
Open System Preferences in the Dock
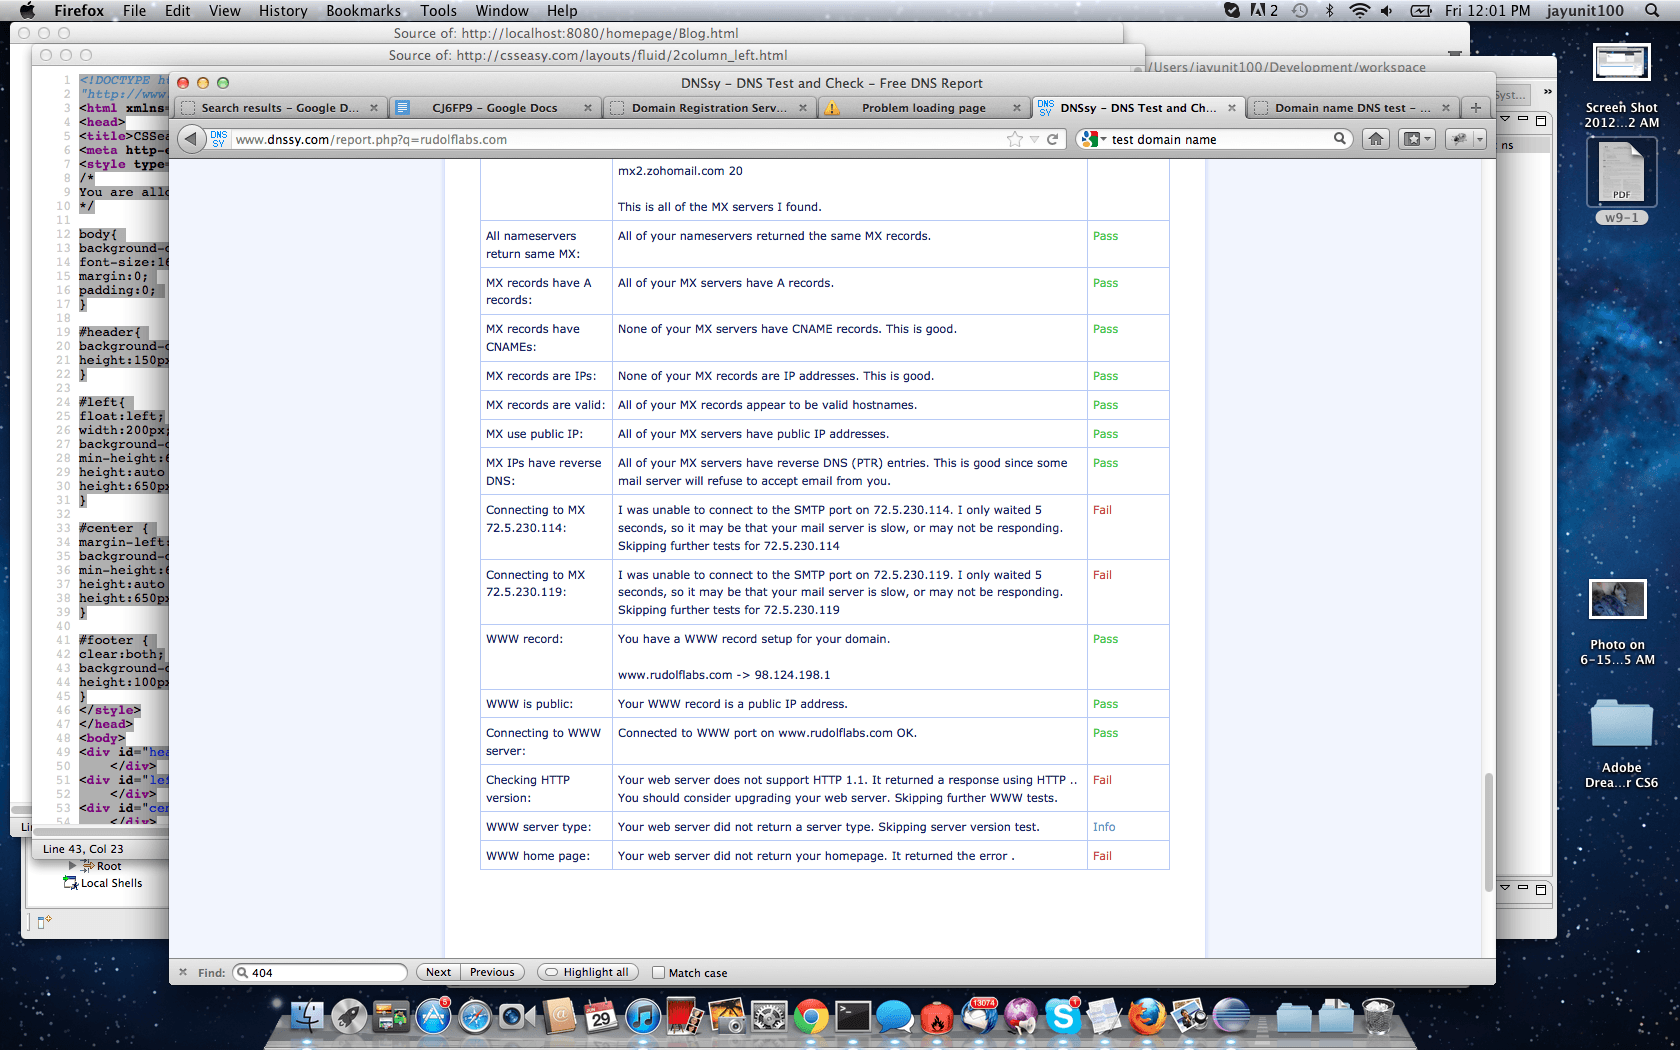pos(769,1017)
